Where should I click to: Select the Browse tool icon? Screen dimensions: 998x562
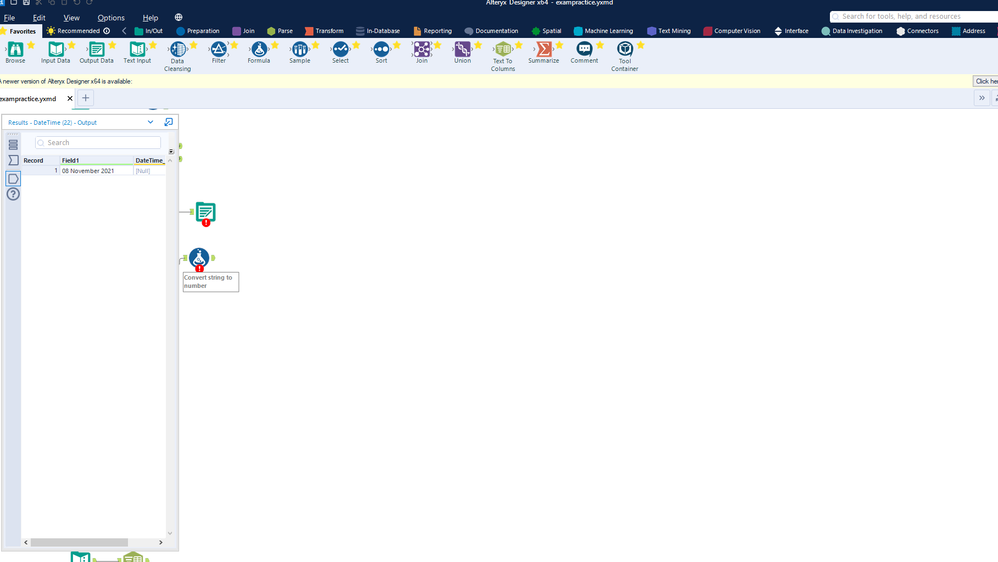click(x=15, y=50)
